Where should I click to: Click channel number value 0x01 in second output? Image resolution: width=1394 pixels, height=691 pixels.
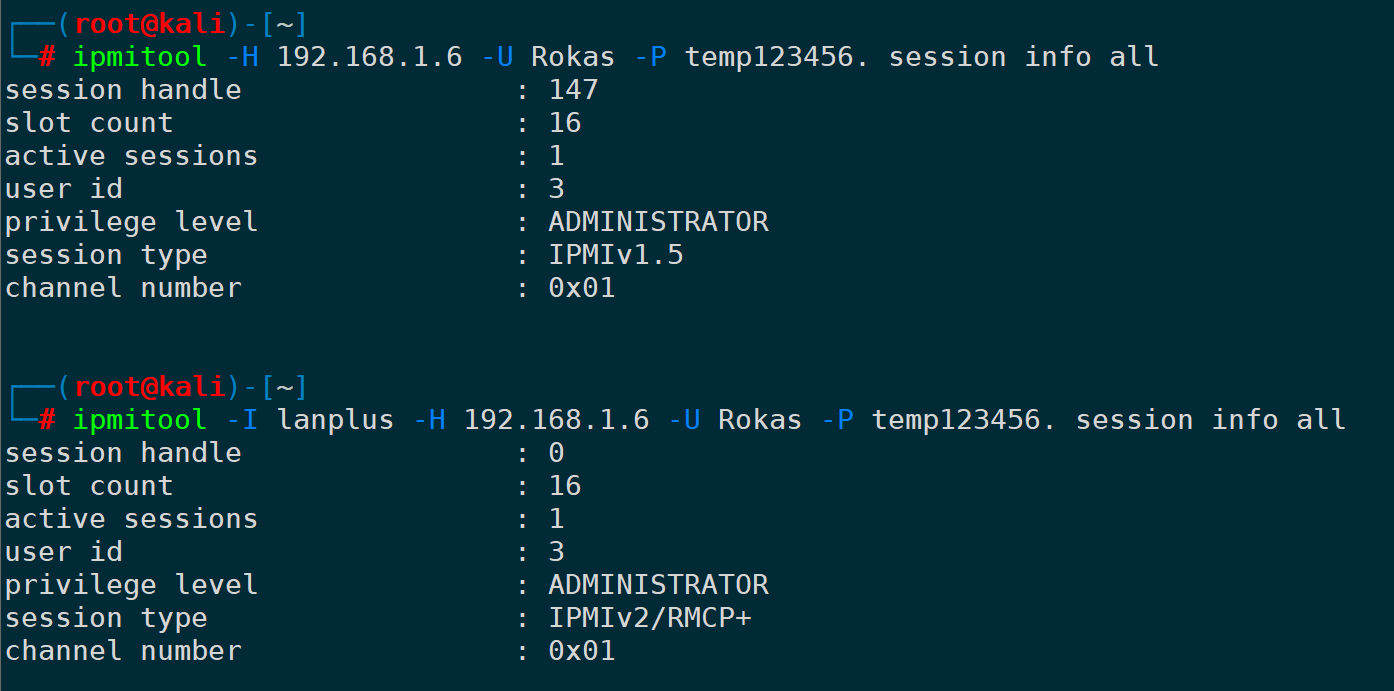pyautogui.click(x=582, y=651)
